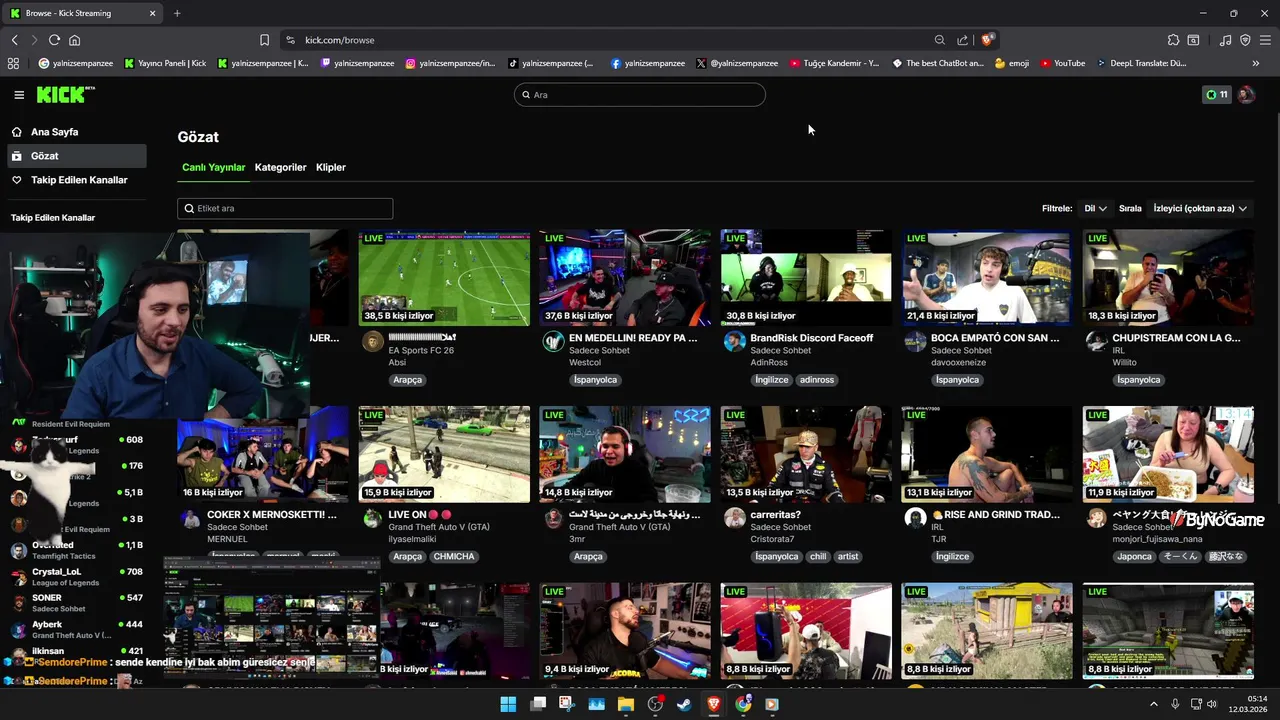This screenshot has width=1280, height=720.
Task: Open the BrandRisk Discord Faceoff stream thumbnail
Action: point(806,278)
